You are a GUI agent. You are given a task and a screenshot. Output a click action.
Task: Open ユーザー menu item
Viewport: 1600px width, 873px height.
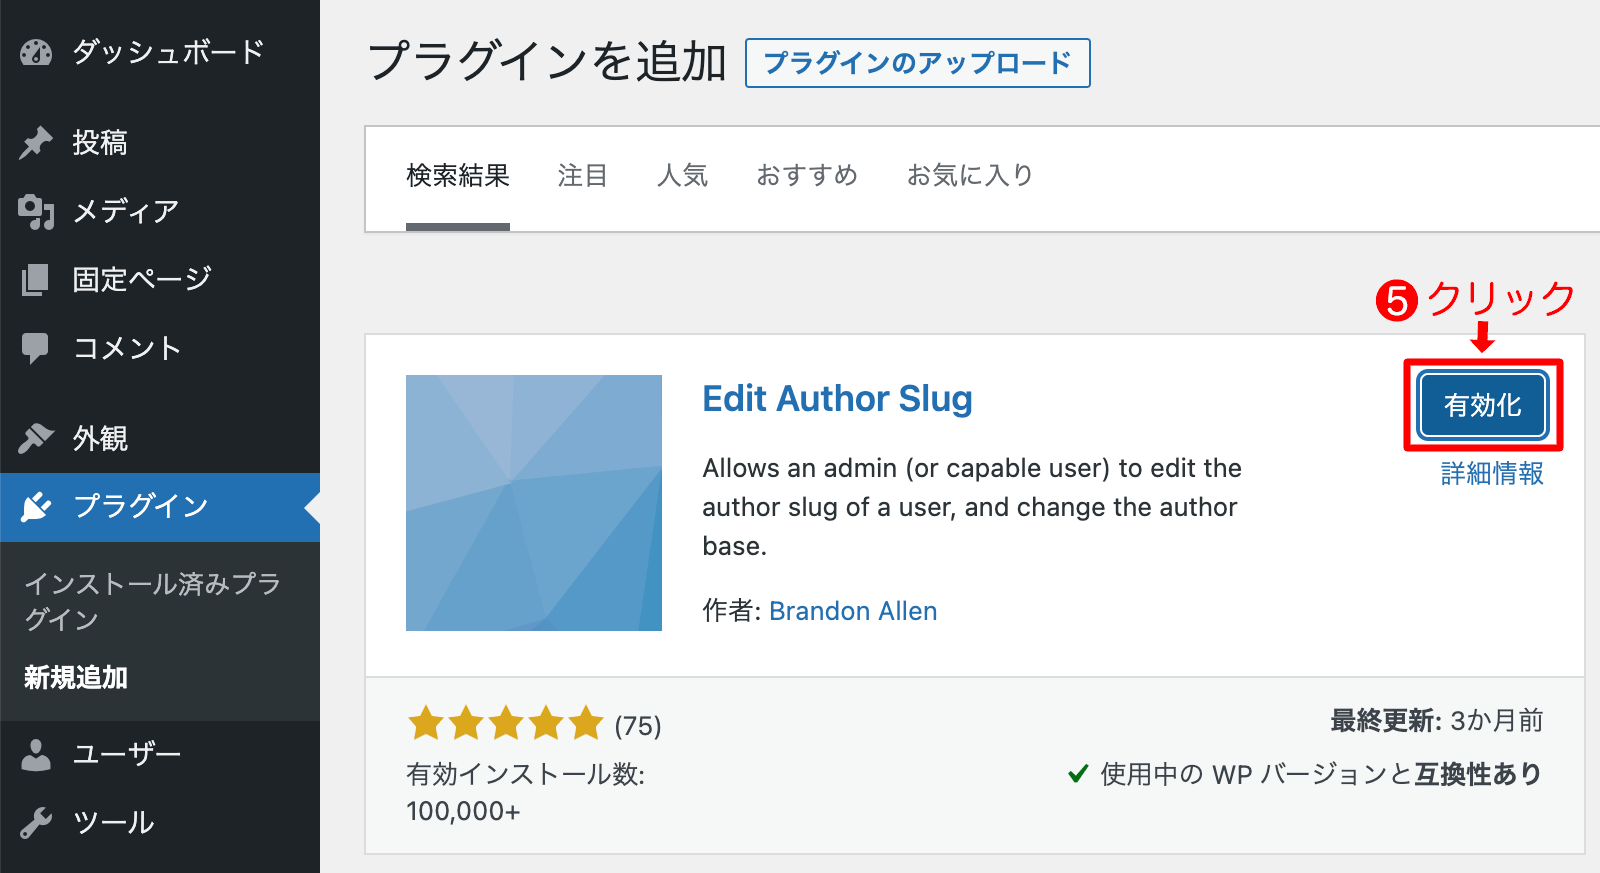tap(160, 755)
